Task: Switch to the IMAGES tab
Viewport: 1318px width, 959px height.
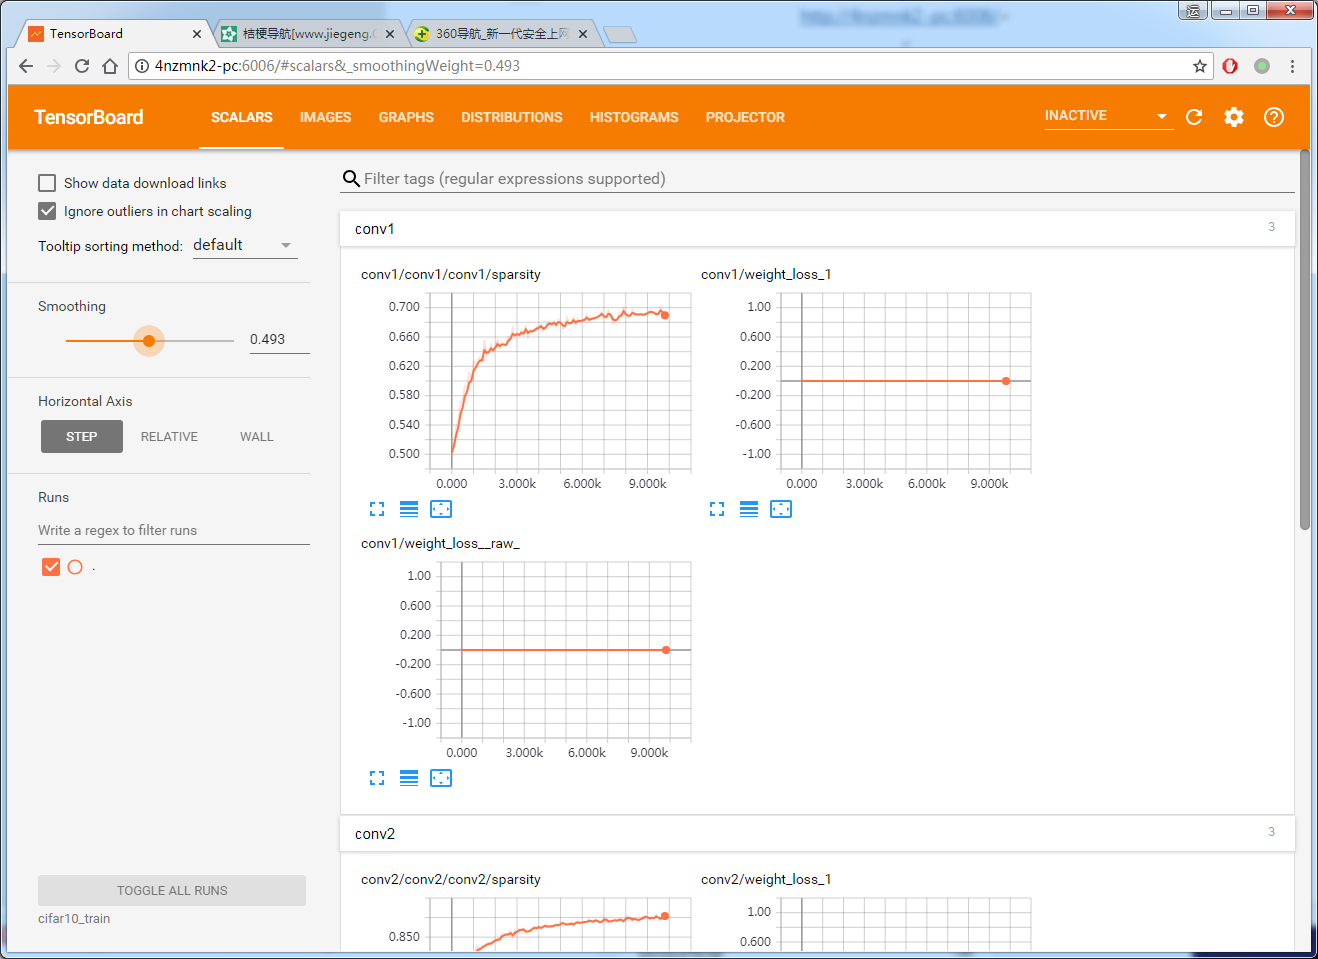Action: [325, 117]
